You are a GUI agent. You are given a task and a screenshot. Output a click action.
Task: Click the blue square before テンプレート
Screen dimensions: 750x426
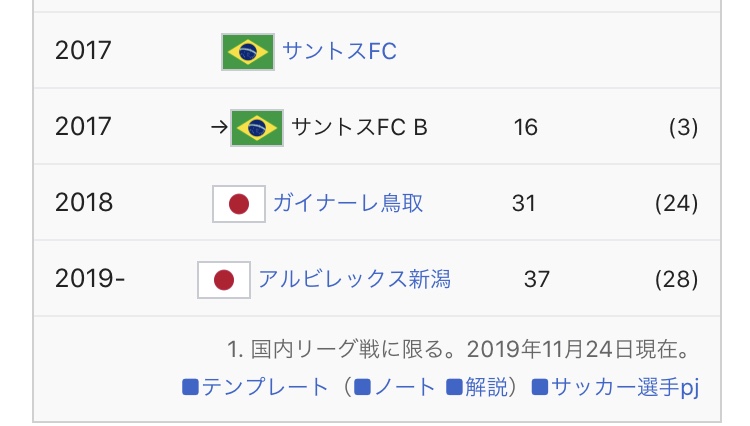pyautogui.click(x=191, y=387)
